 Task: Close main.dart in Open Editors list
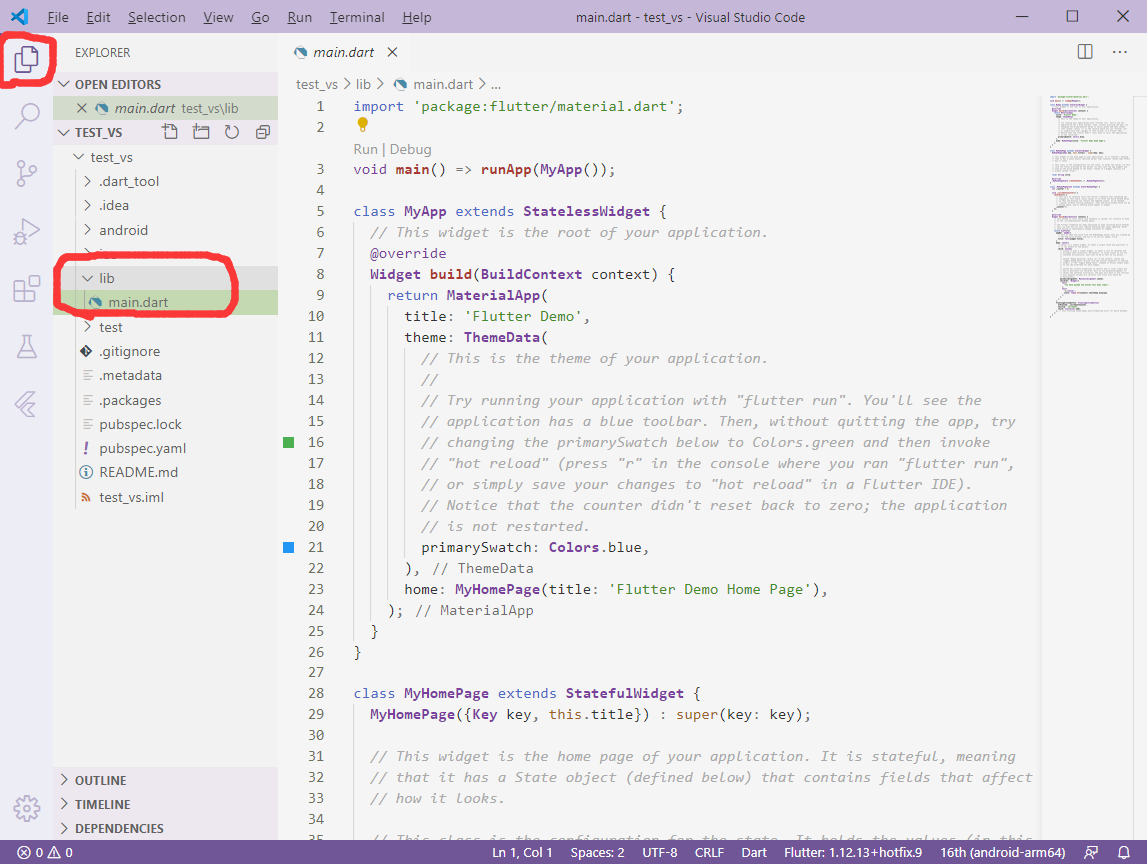coord(82,108)
